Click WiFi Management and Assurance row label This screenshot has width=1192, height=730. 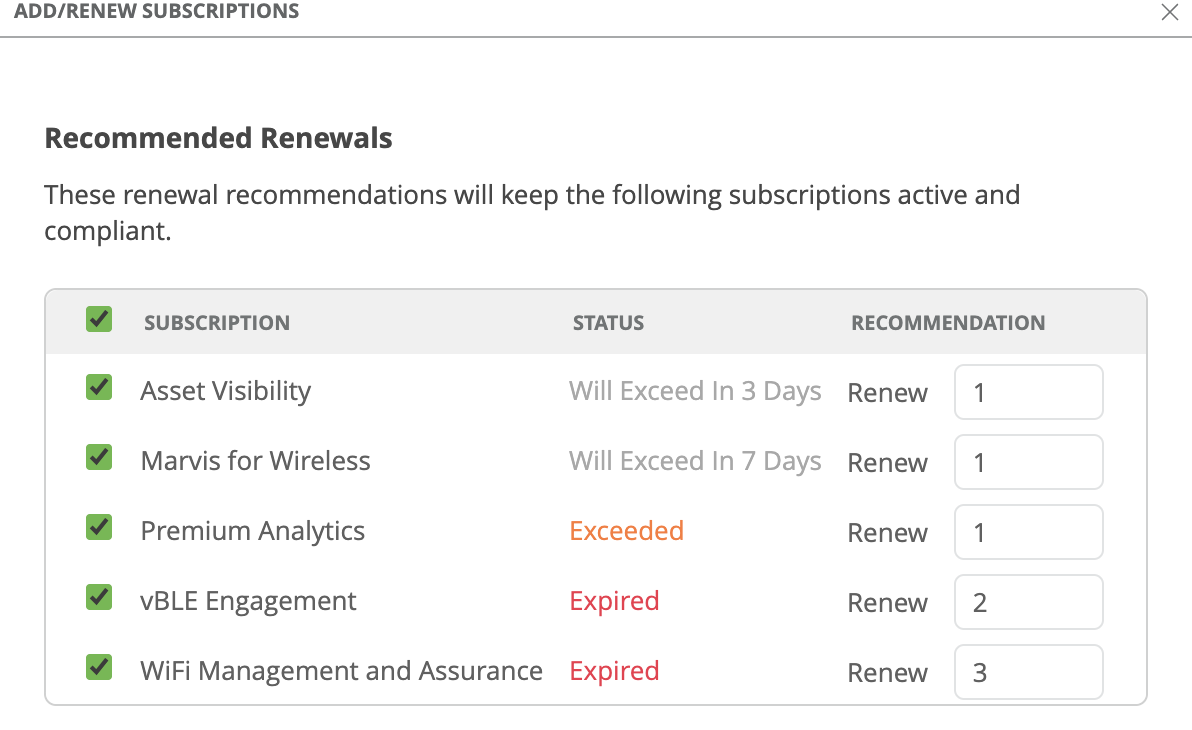pyautogui.click(x=341, y=671)
